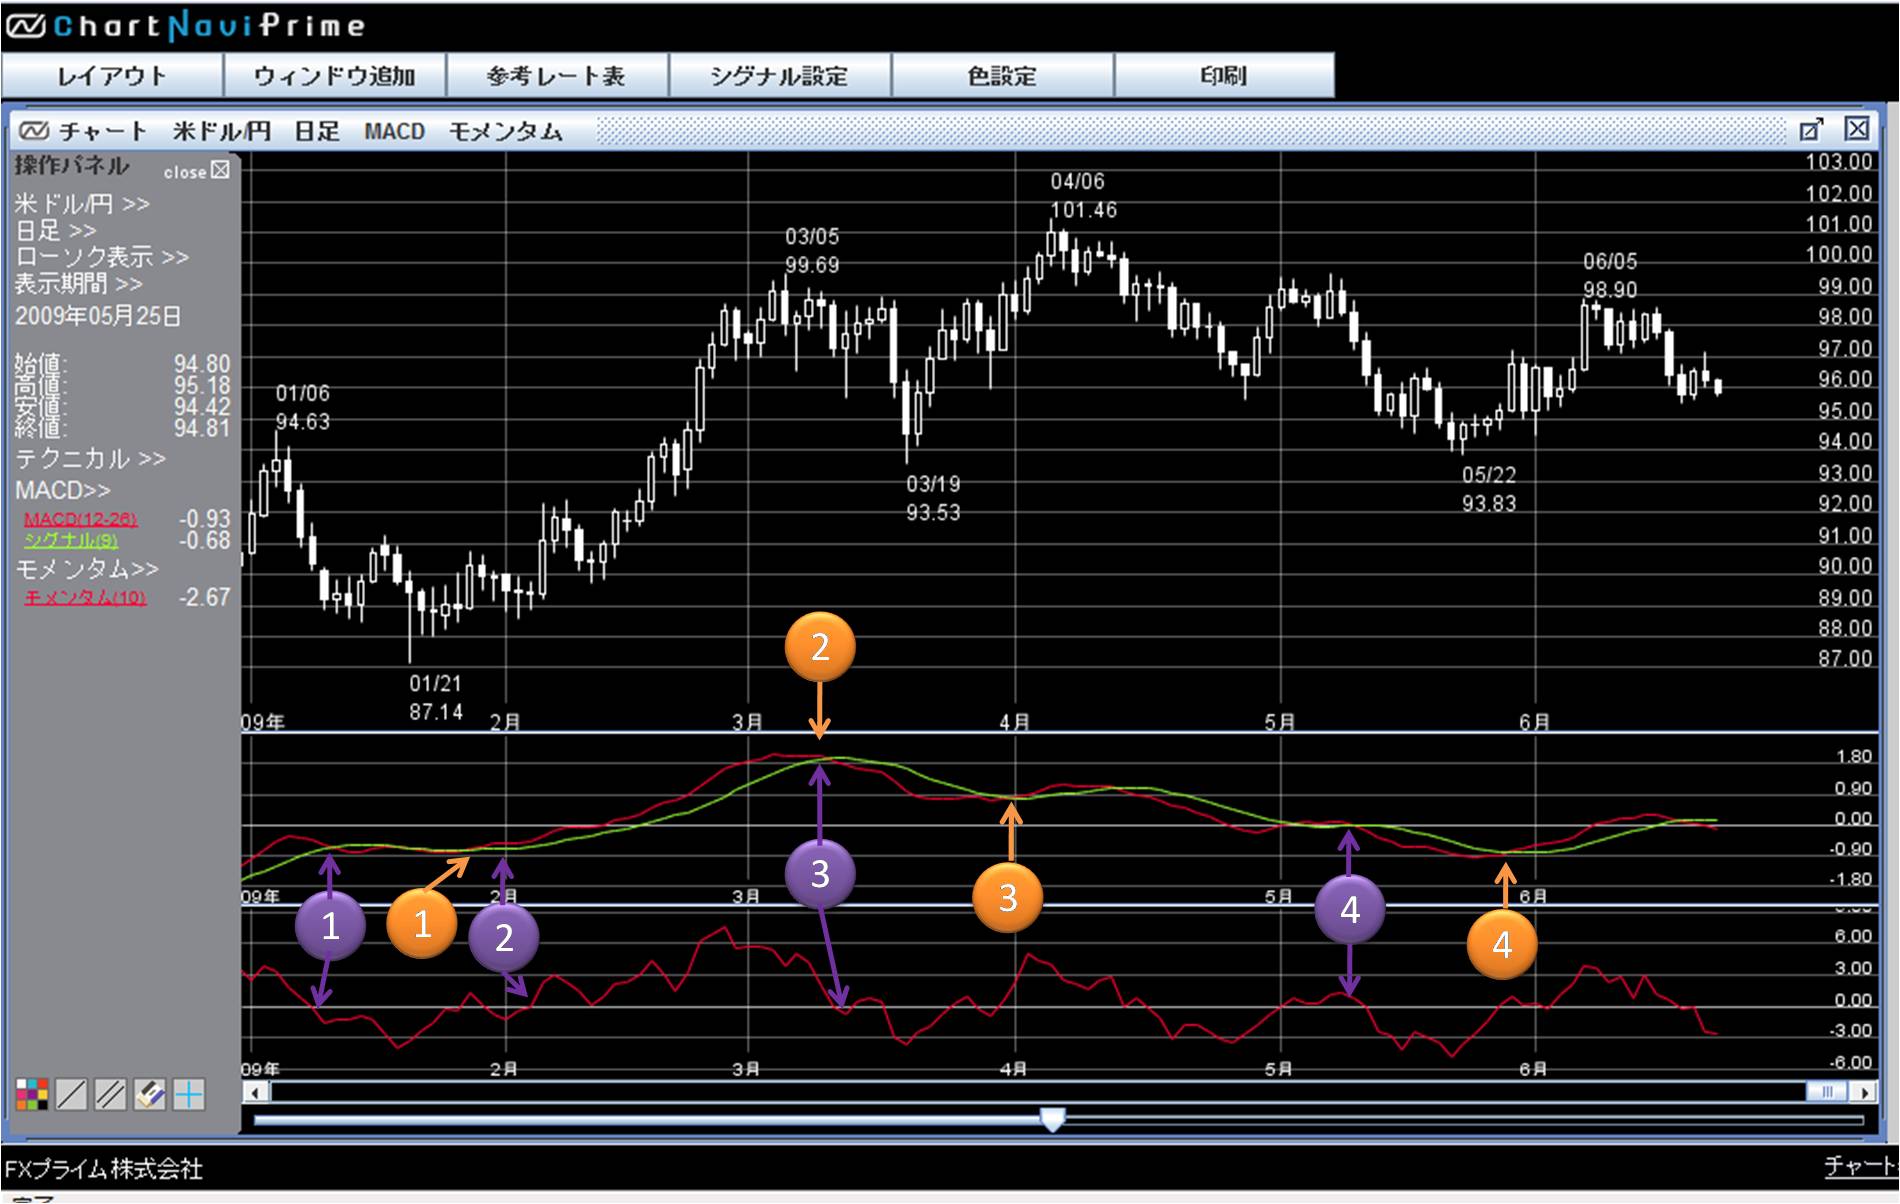Viewport: 1900px width, 1204px height.
Task: Expand the テクニカル indicators list
Action: click(x=90, y=459)
